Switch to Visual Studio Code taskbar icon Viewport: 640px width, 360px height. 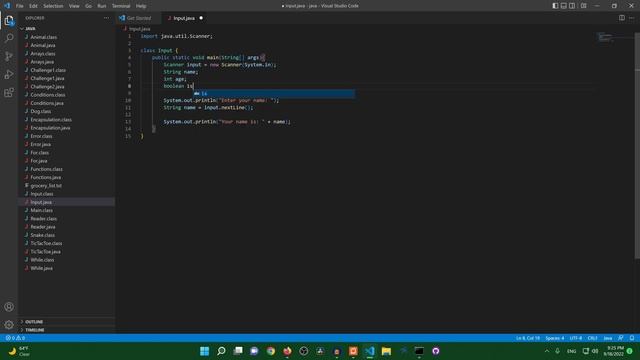[370, 351]
